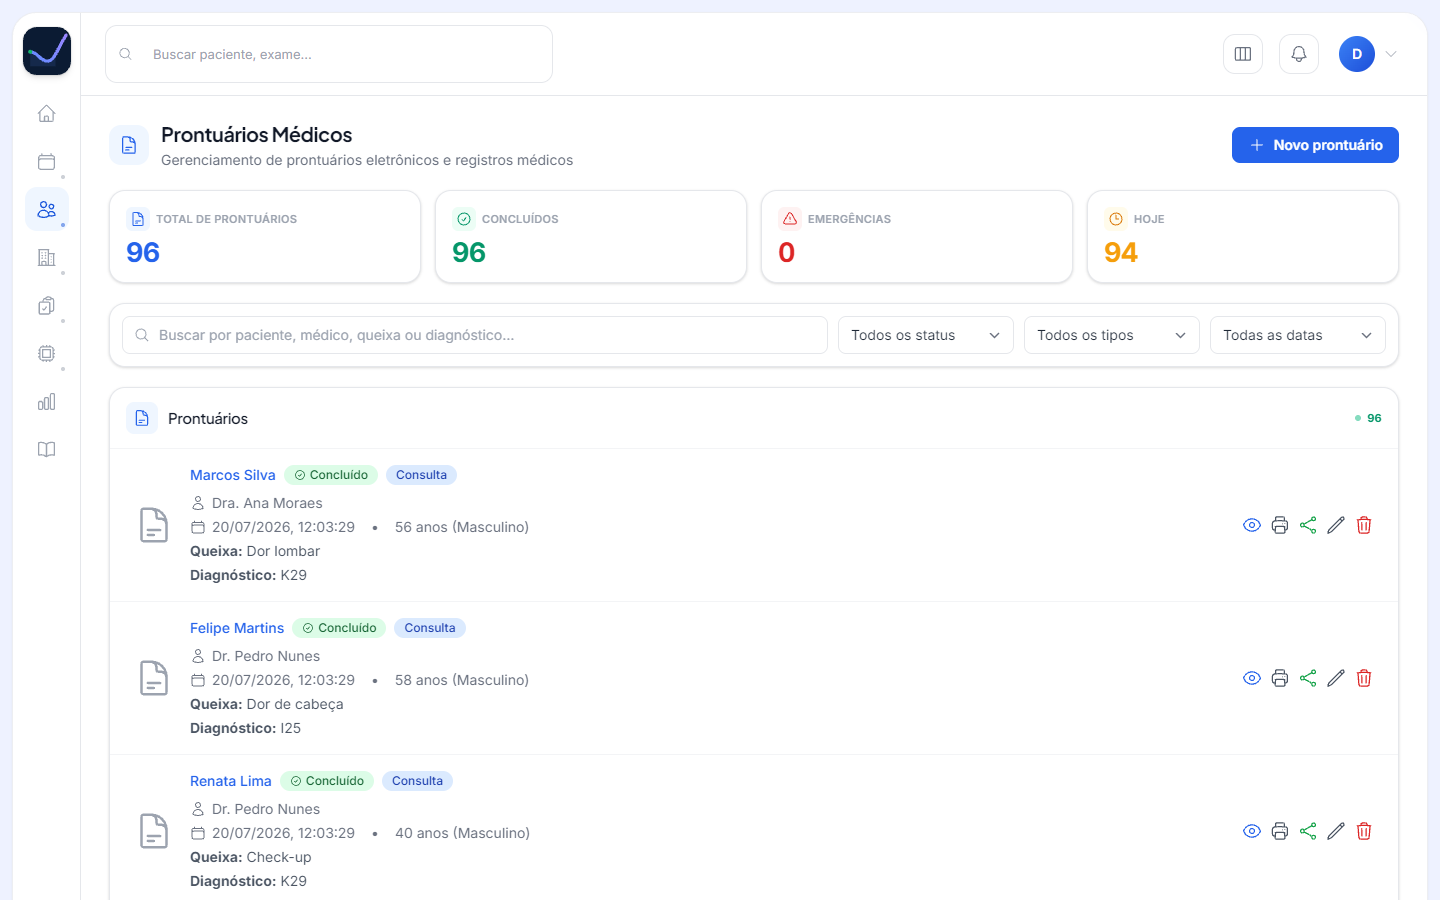
Task: View Felipe Martins's record with eye icon
Action: point(1252,678)
